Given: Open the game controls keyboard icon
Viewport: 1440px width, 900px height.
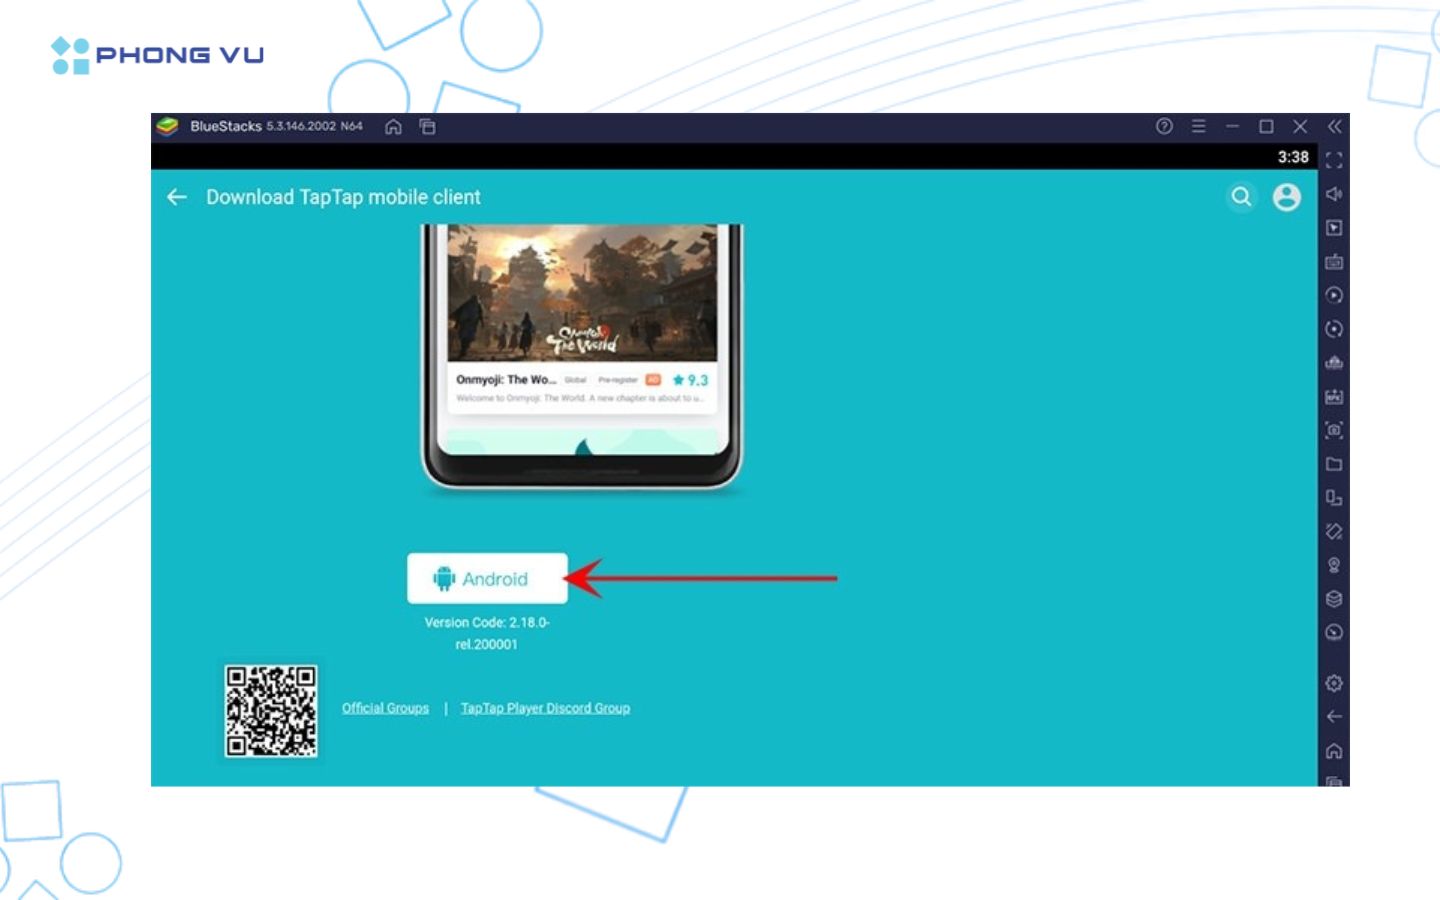Looking at the screenshot, I should click(x=1334, y=262).
